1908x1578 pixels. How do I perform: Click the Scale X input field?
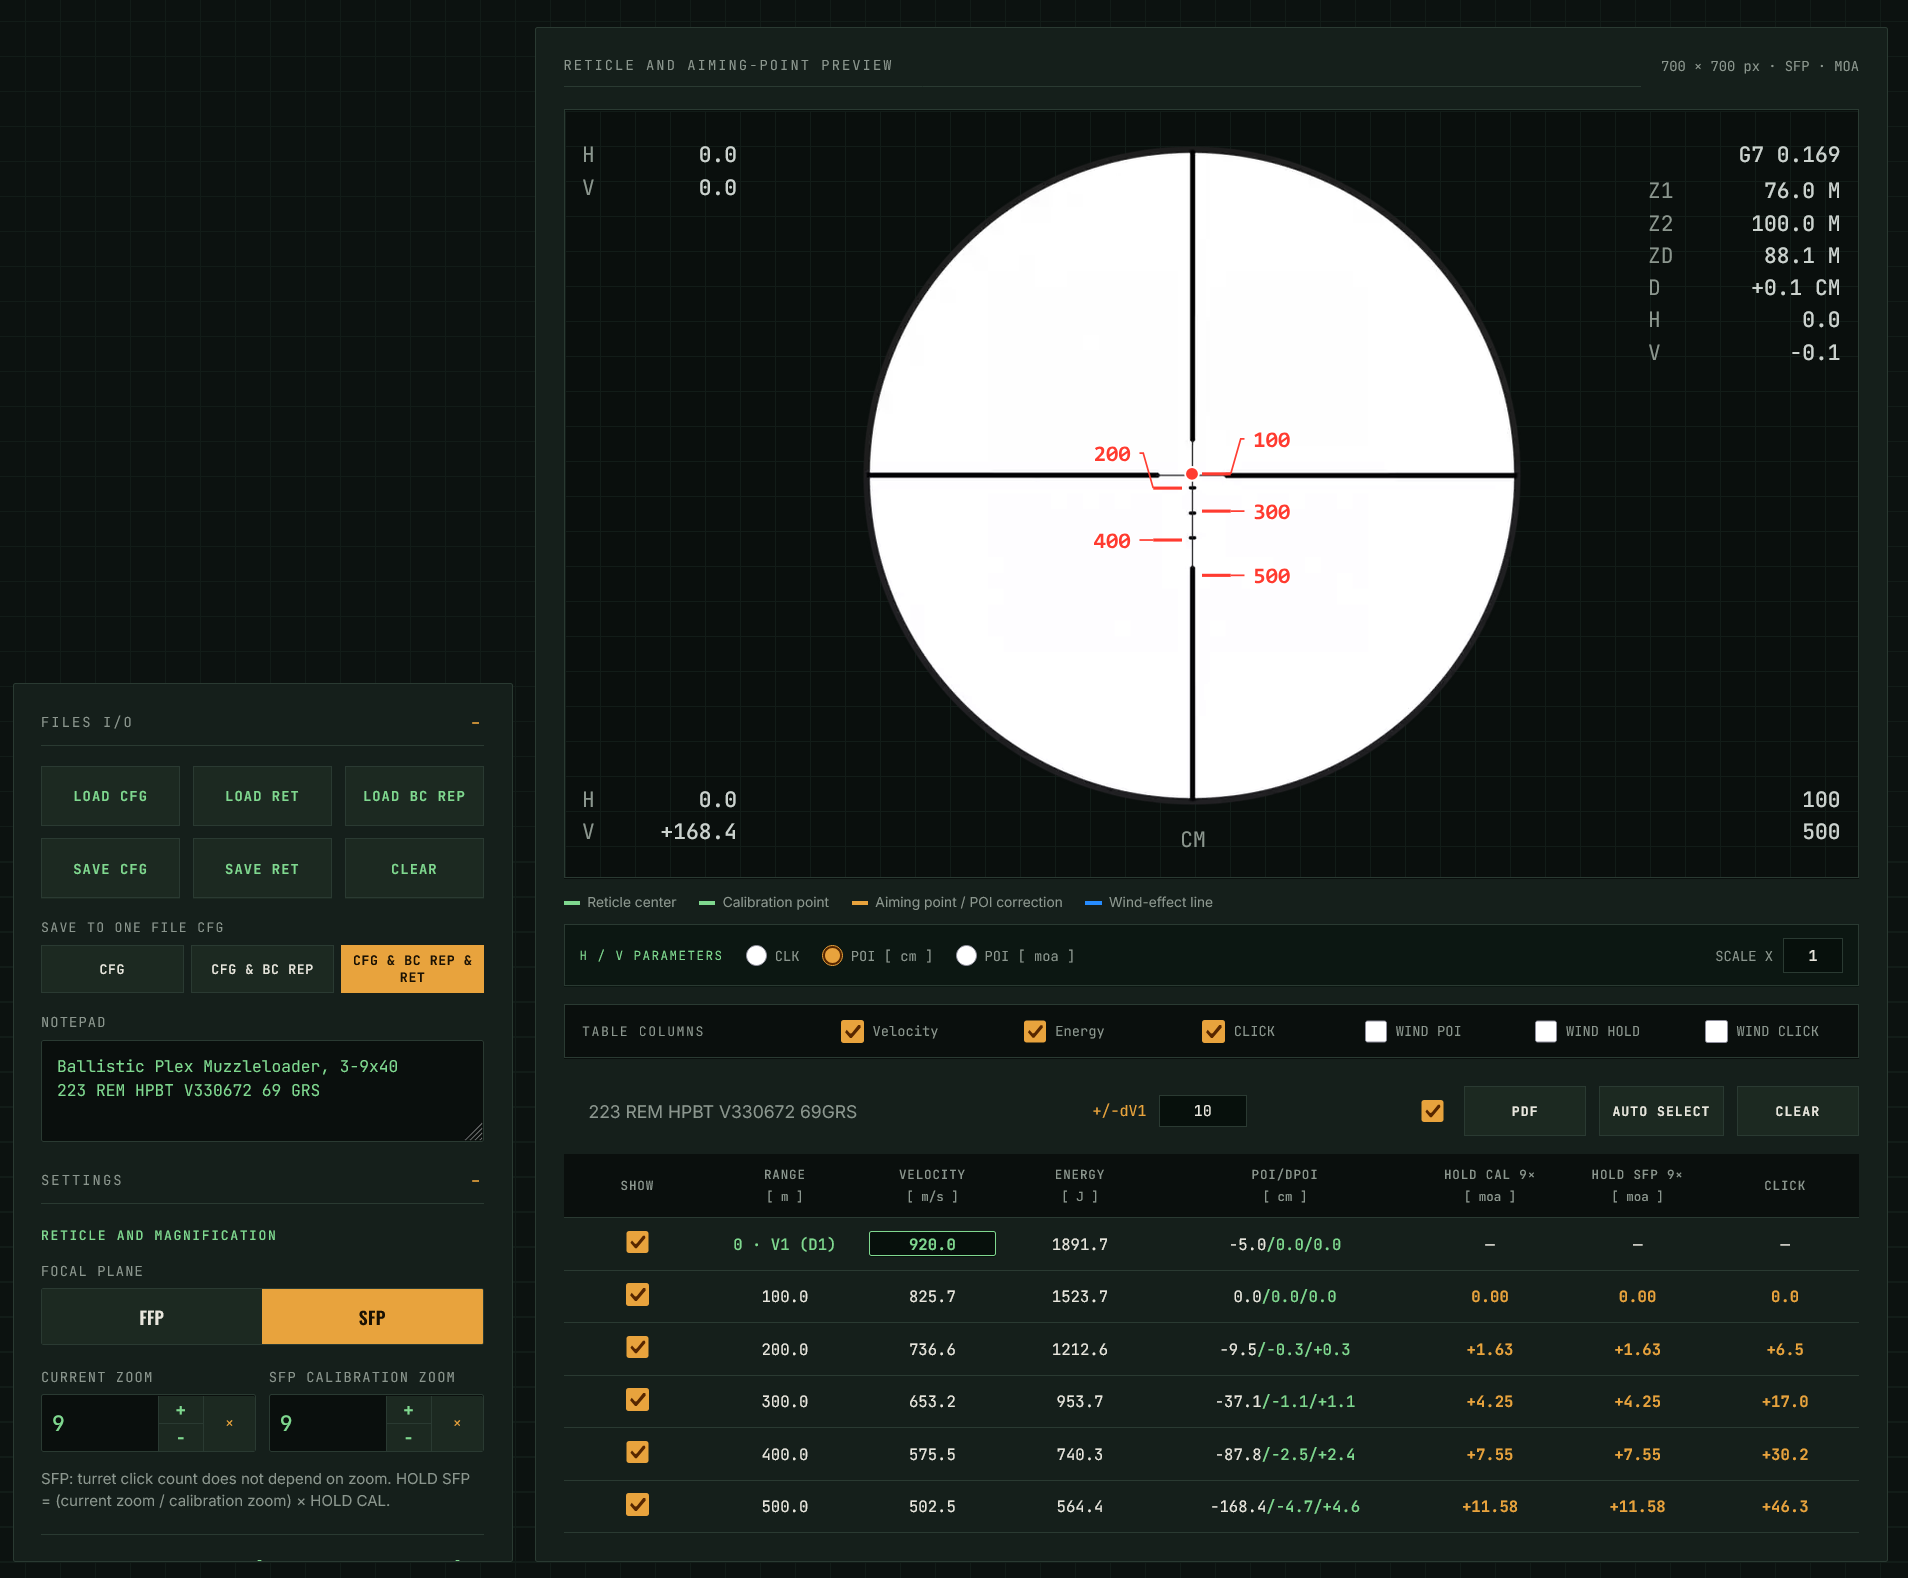tap(1812, 956)
